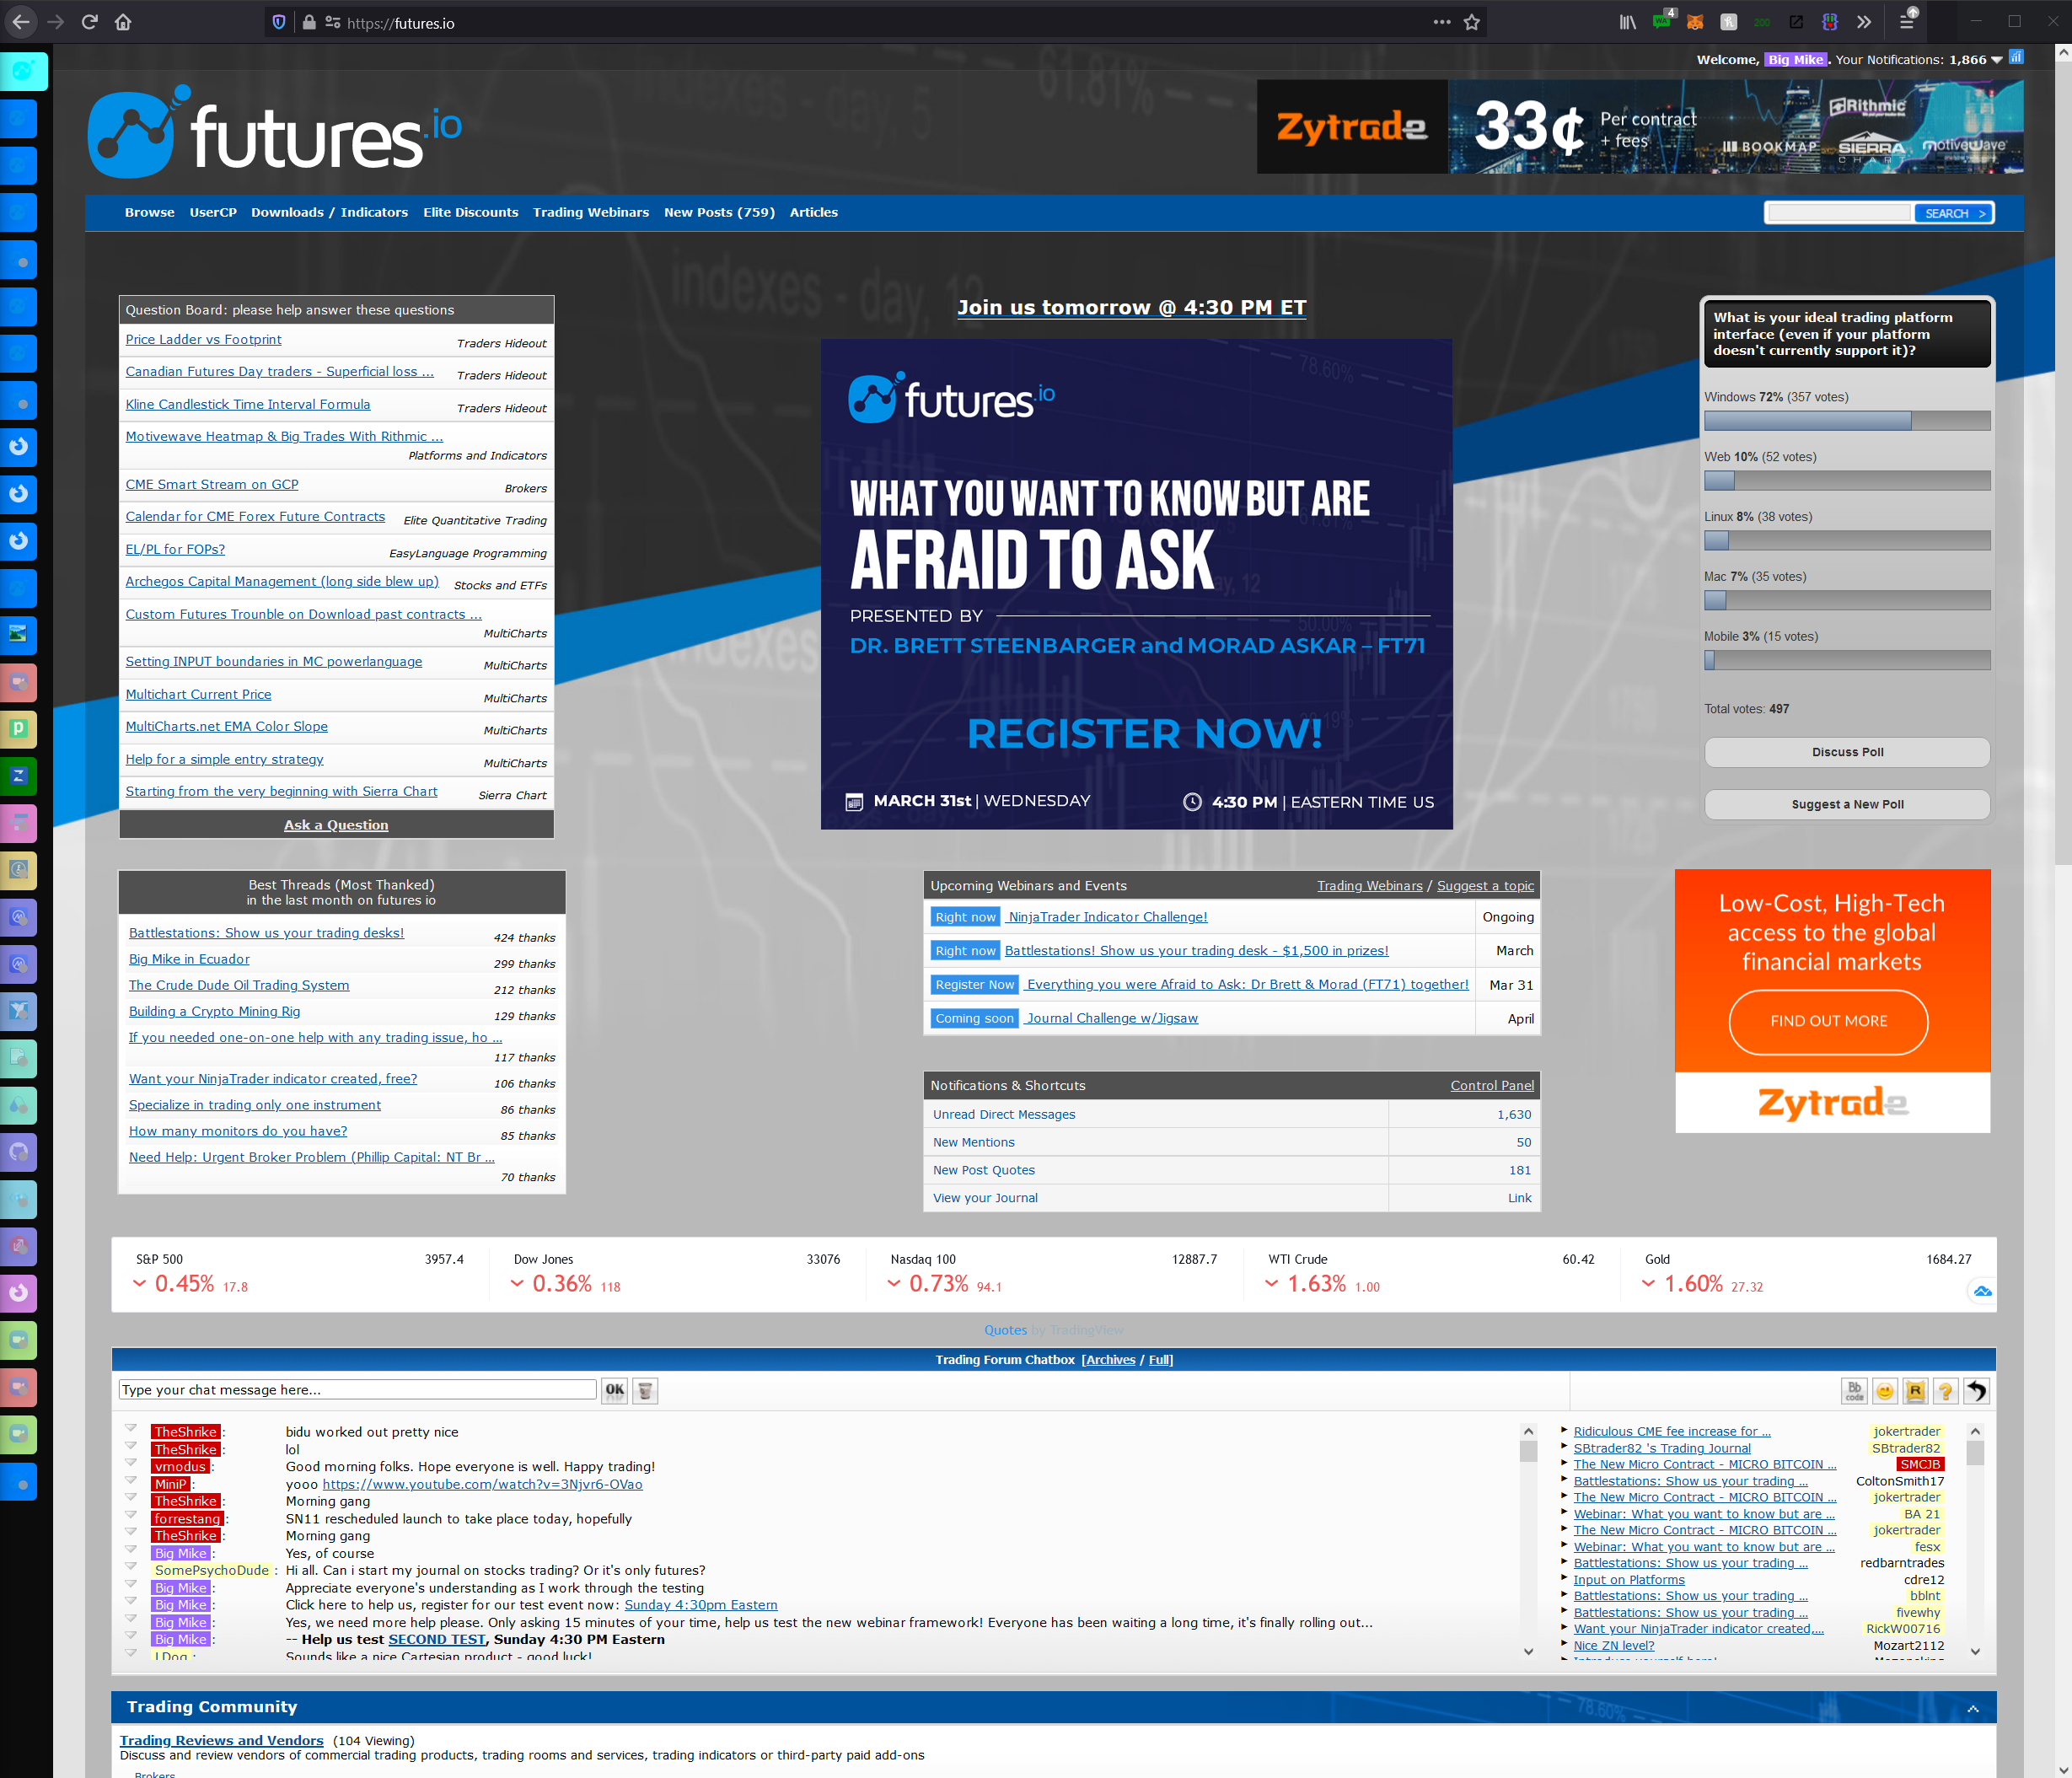Open the external-link extension icon
Viewport: 2072px width, 1778px height.
(1796, 22)
